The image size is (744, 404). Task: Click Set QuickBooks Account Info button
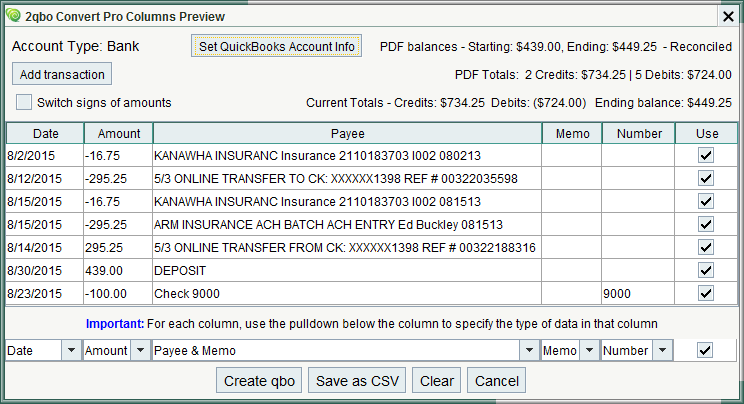point(277,46)
